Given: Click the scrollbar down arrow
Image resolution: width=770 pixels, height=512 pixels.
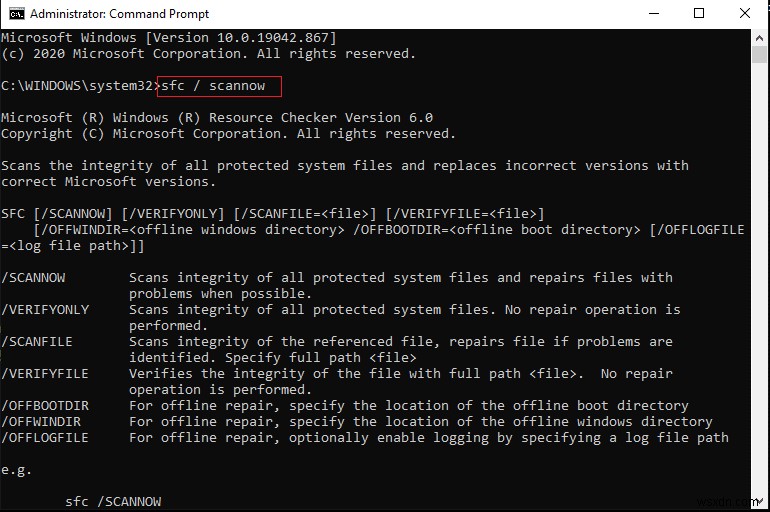Looking at the screenshot, I should coord(761,503).
